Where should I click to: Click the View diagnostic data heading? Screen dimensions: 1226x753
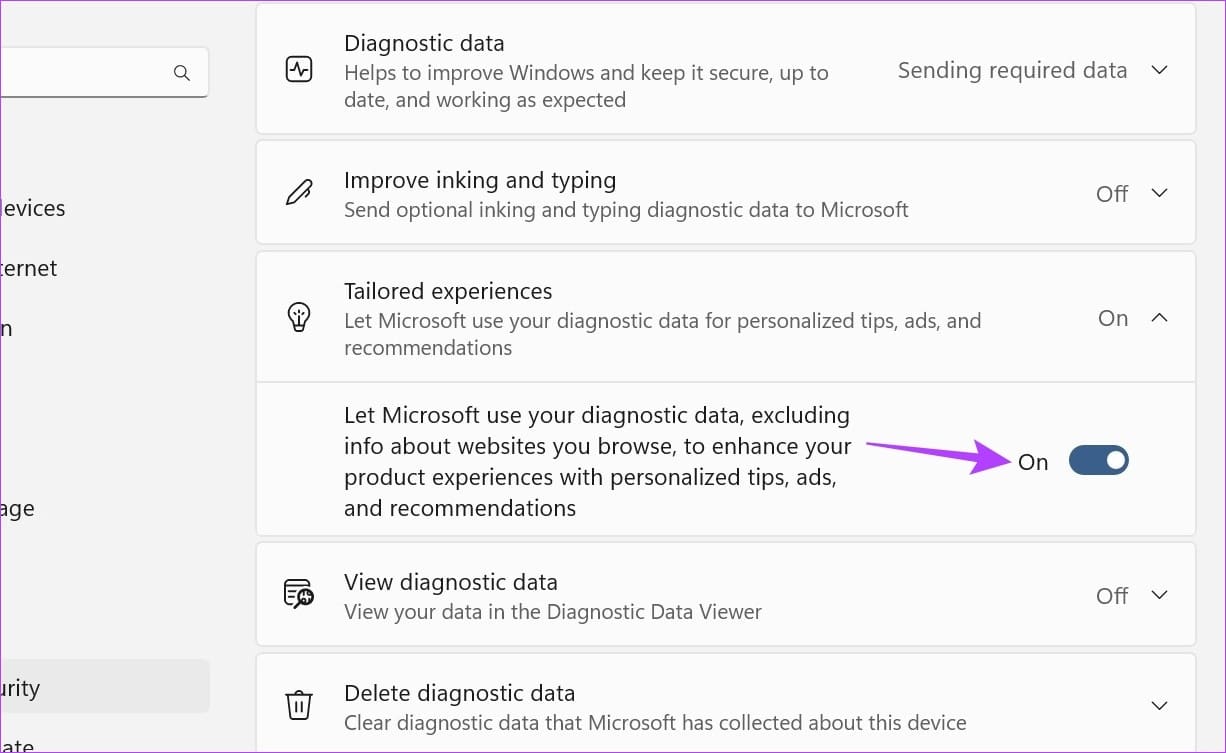point(450,582)
